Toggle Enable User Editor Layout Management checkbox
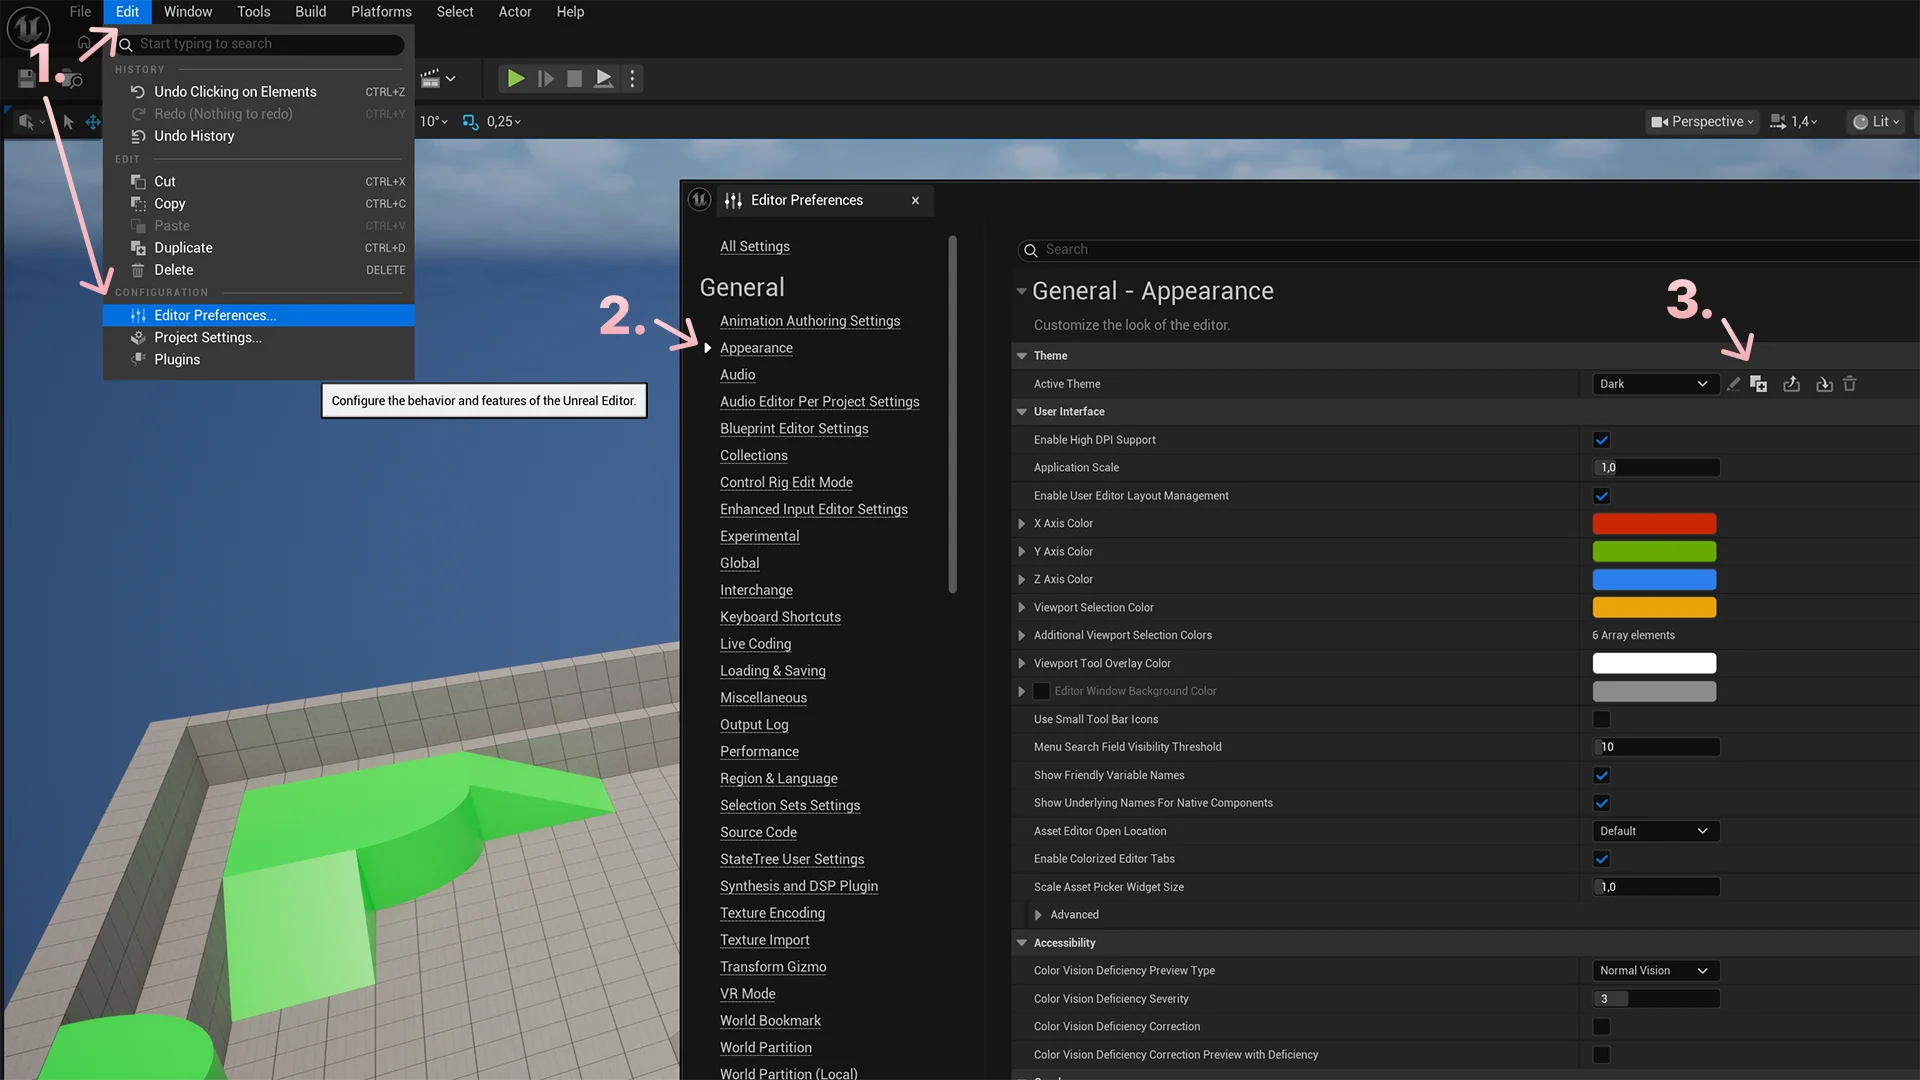Image resolution: width=1920 pixels, height=1080 pixels. click(1601, 496)
